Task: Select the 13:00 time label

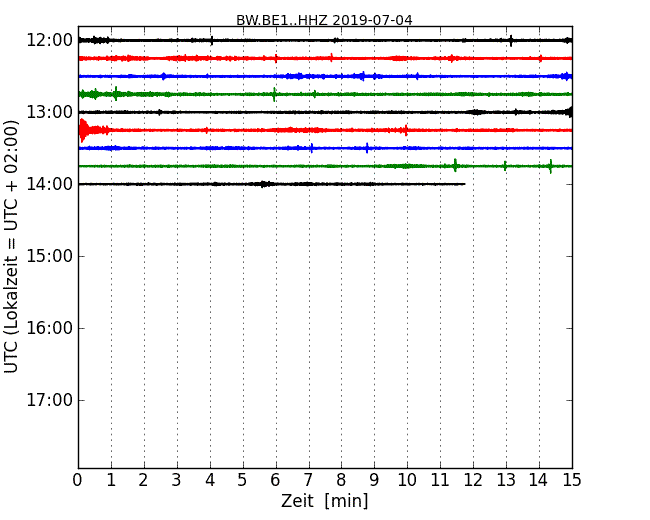Action: 49,112
